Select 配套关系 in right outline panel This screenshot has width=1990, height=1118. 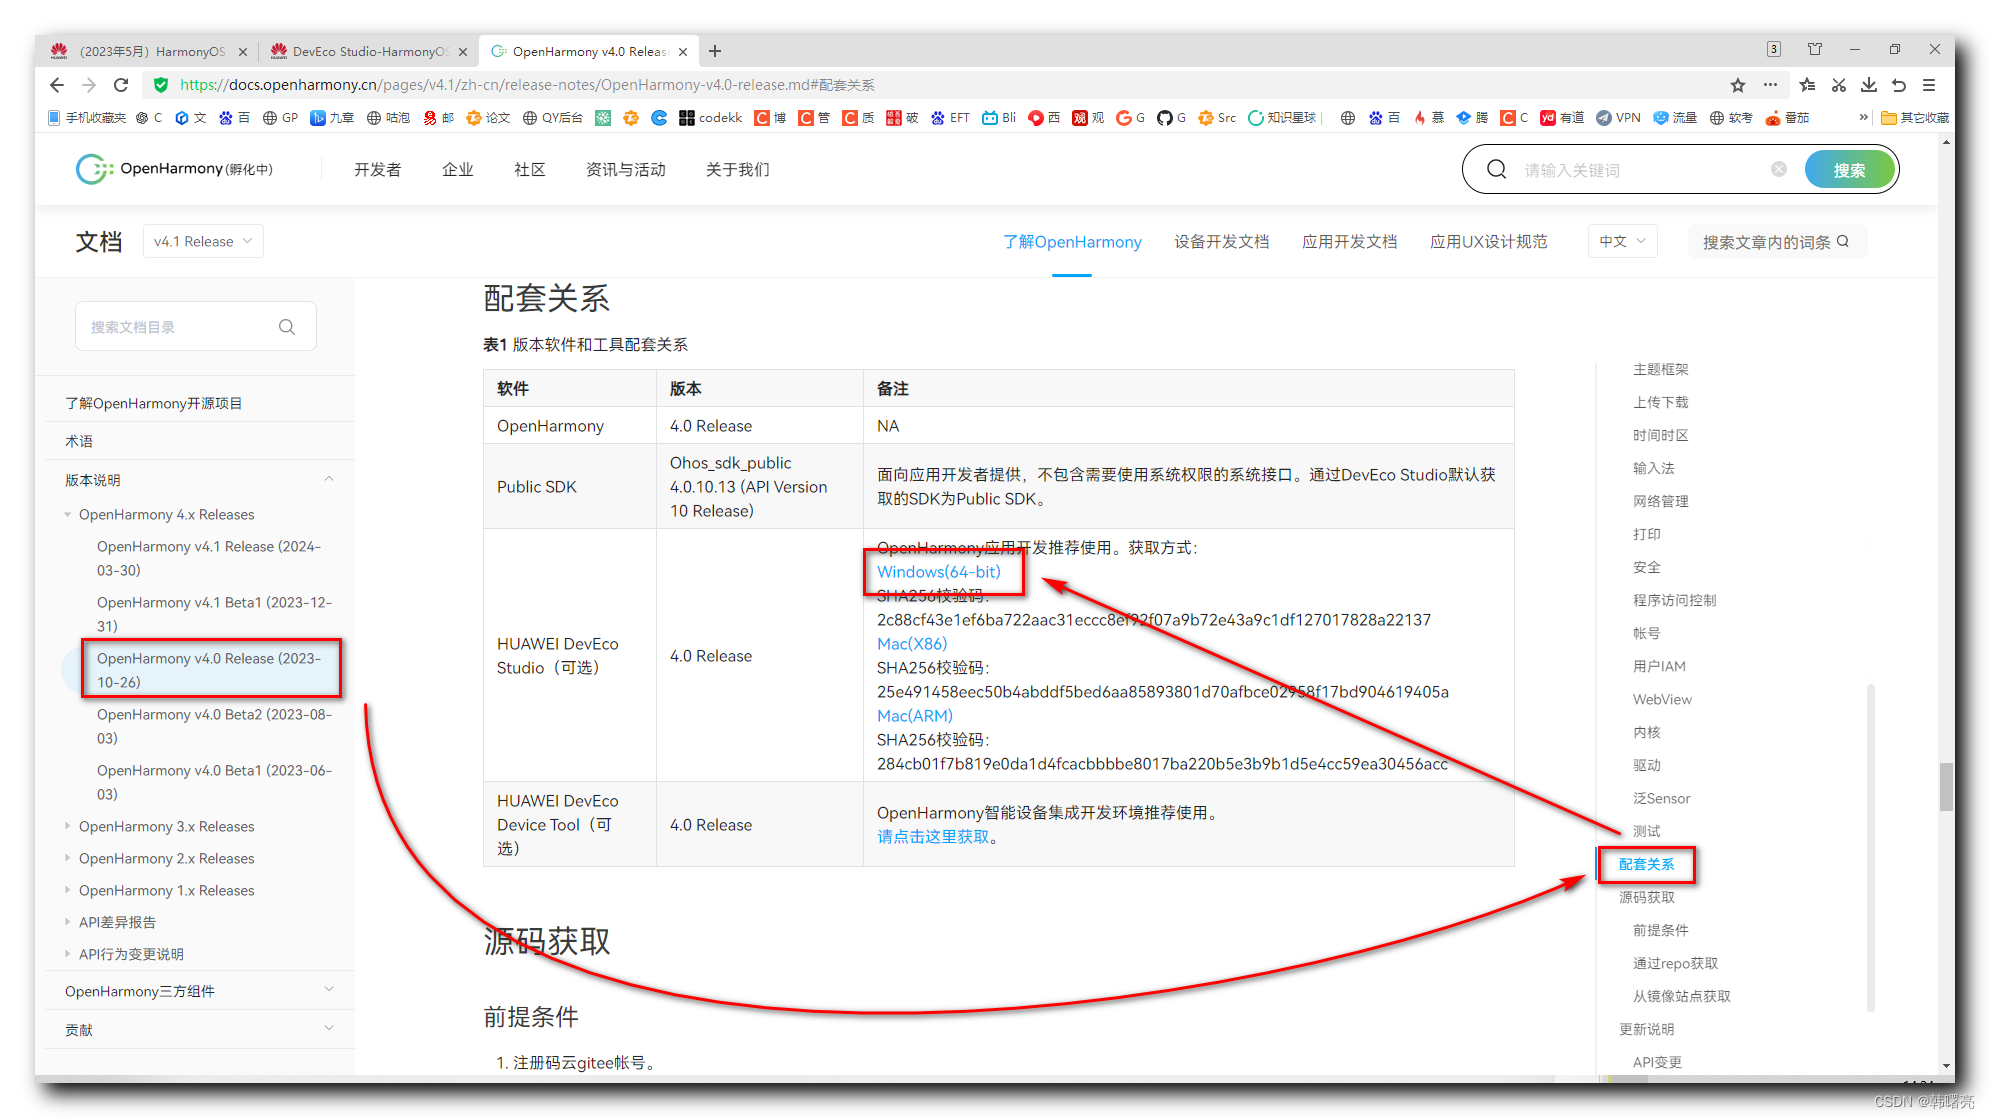click(1646, 863)
